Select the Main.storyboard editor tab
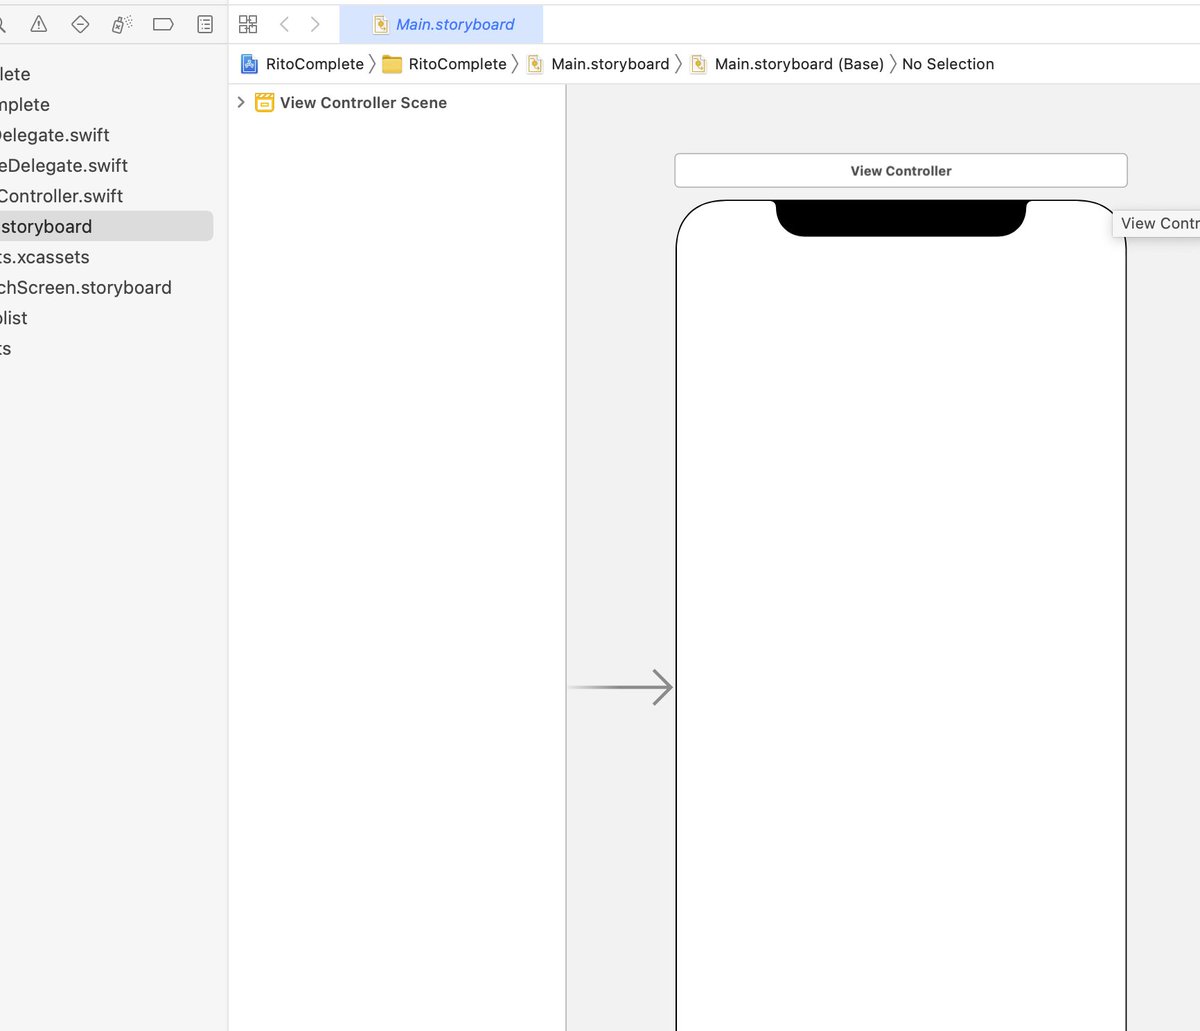Image resolution: width=1200 pixels, height=1031 pixels. click(x=442, y=24)
